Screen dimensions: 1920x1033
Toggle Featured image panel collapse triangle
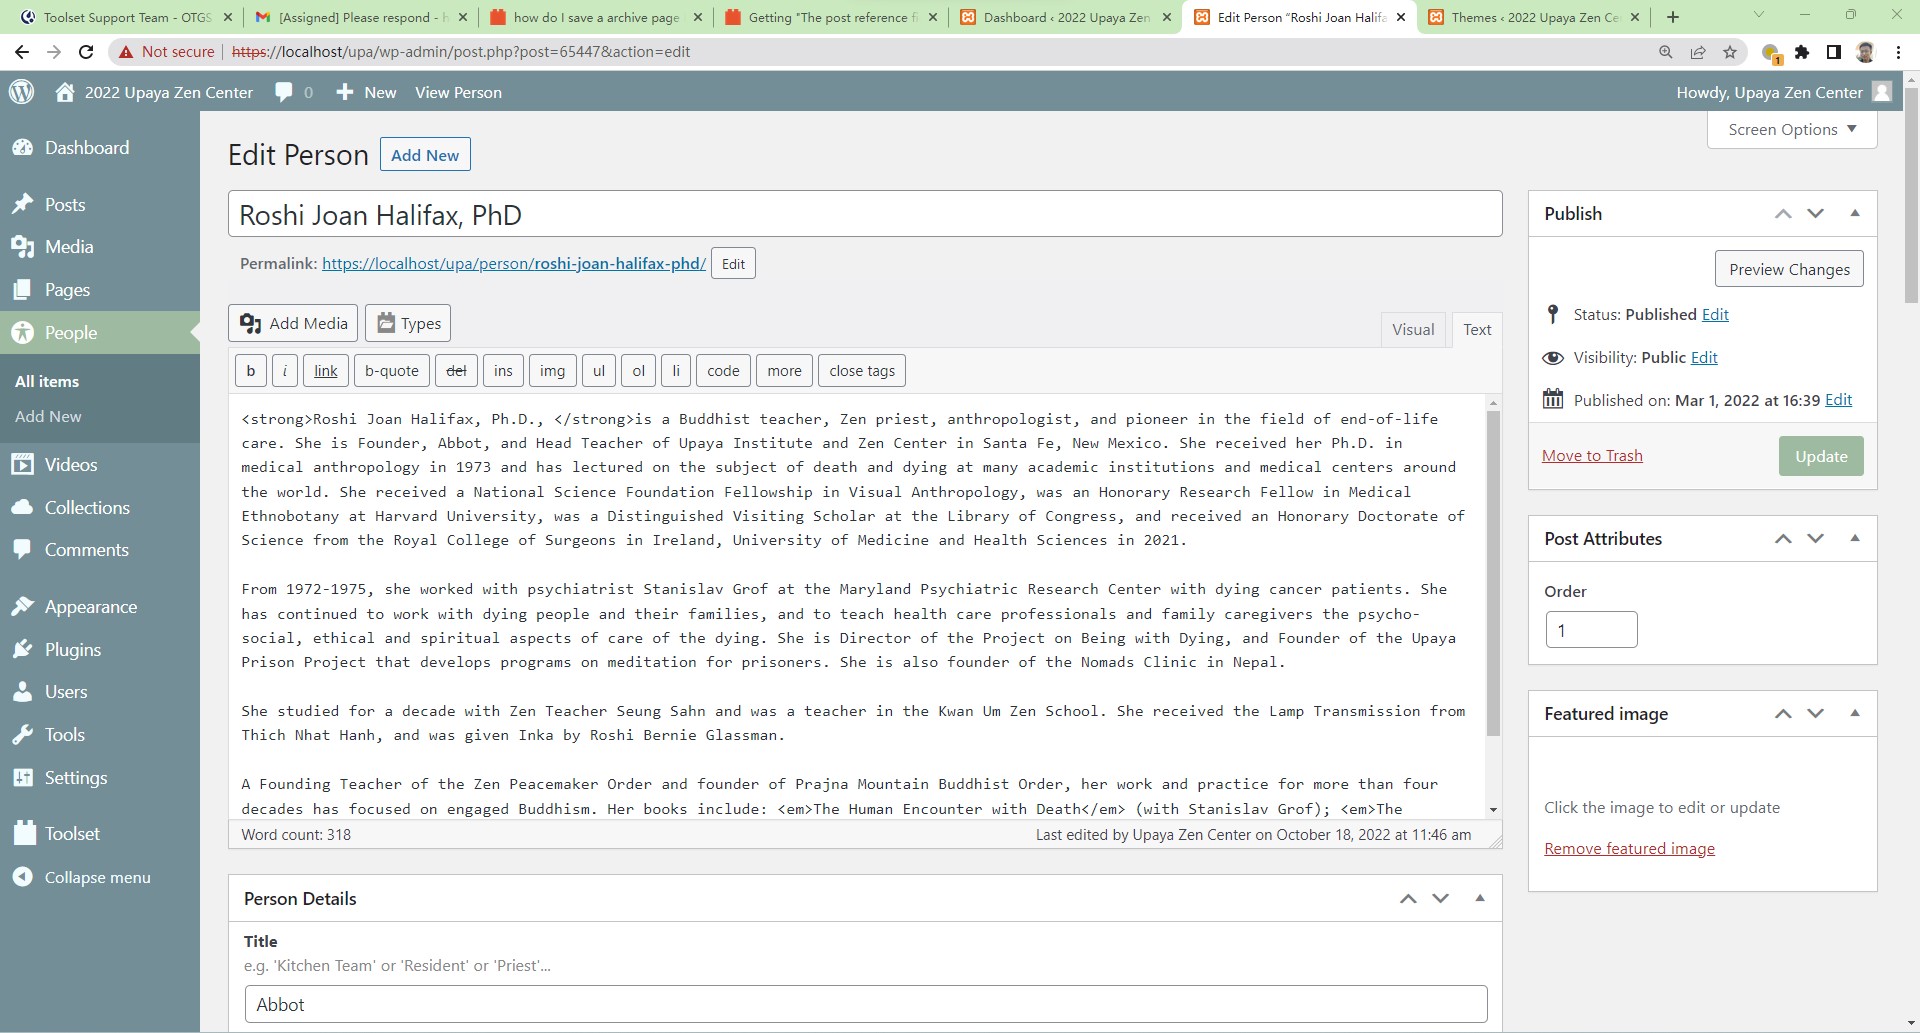(x=1855, y=713)
